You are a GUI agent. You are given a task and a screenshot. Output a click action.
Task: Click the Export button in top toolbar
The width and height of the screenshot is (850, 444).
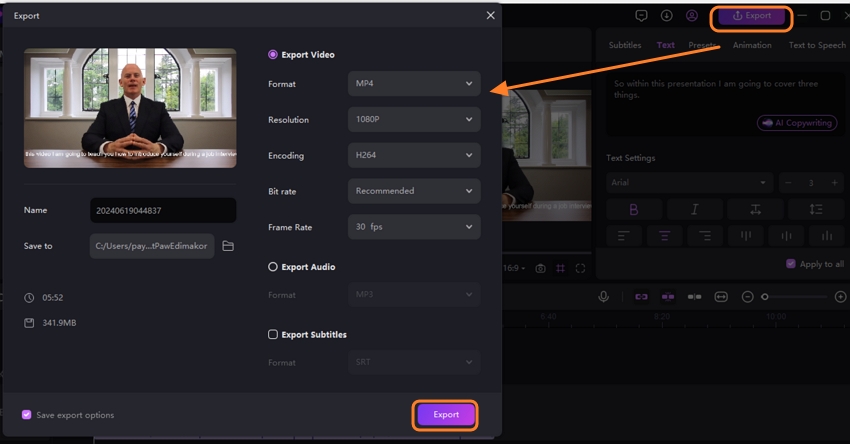coord(751,16)
